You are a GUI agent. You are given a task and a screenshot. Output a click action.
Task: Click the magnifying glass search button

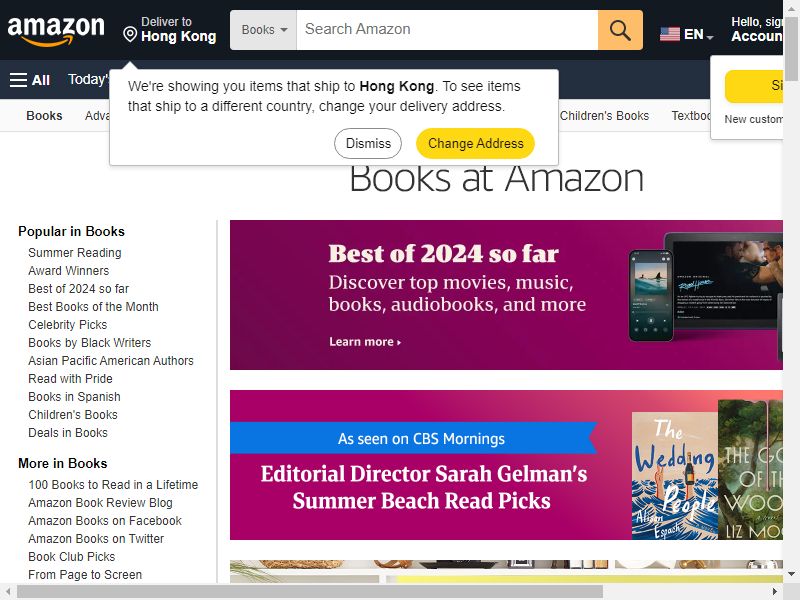coord(620,30)
